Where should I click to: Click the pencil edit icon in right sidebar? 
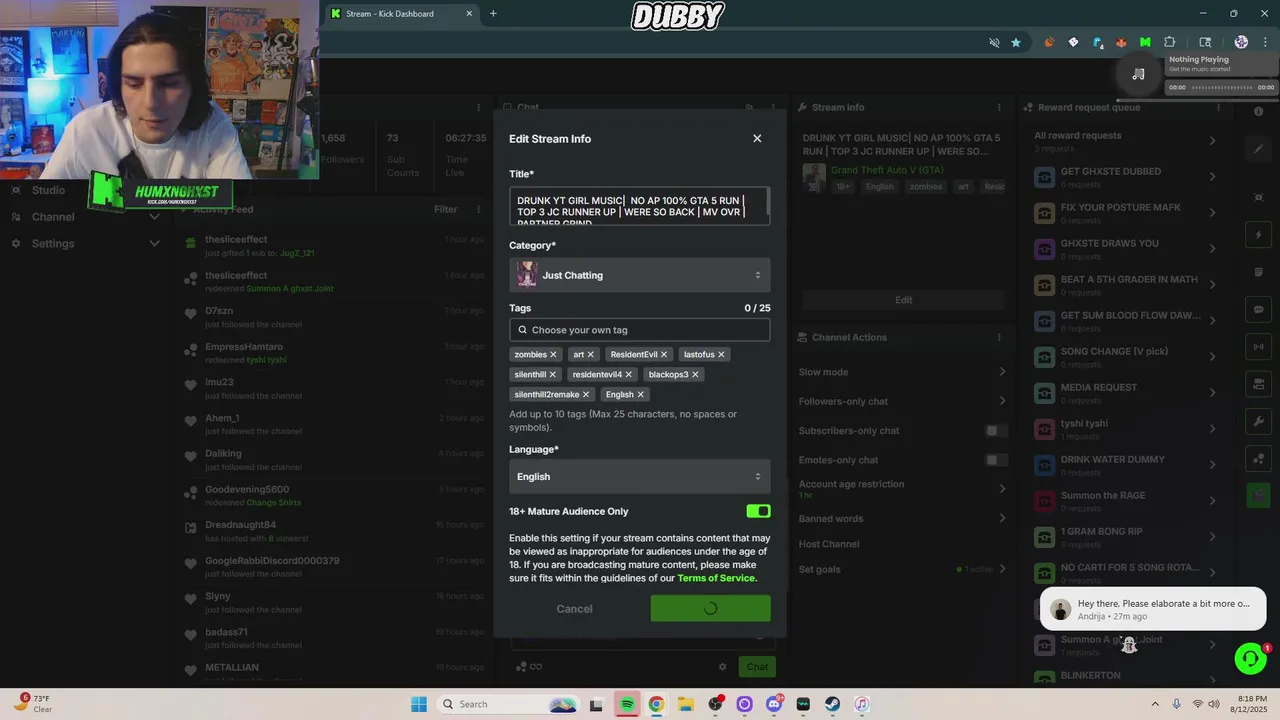tap(1259, 149)
